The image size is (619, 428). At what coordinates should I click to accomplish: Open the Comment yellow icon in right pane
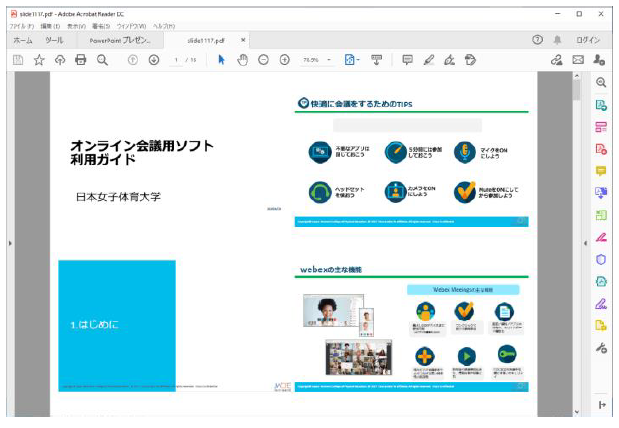click(x=601, y=171)
